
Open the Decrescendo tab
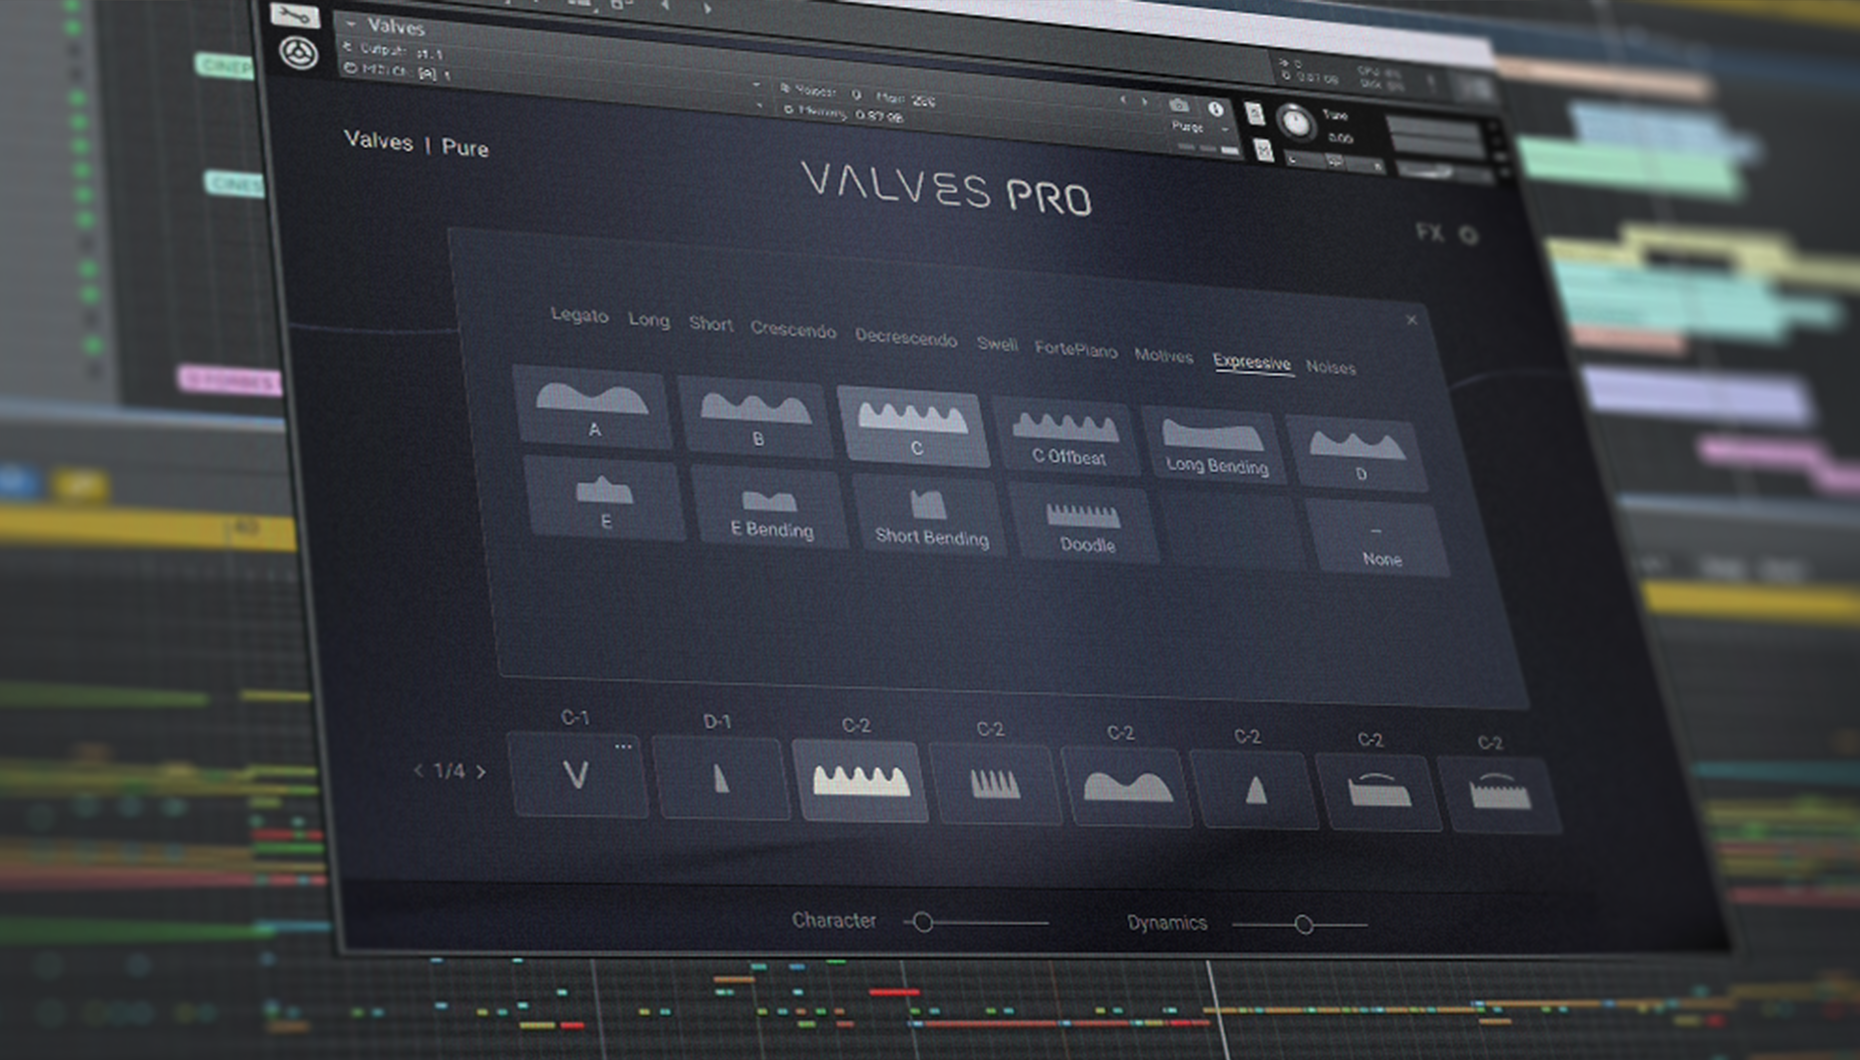coord(906,338)
